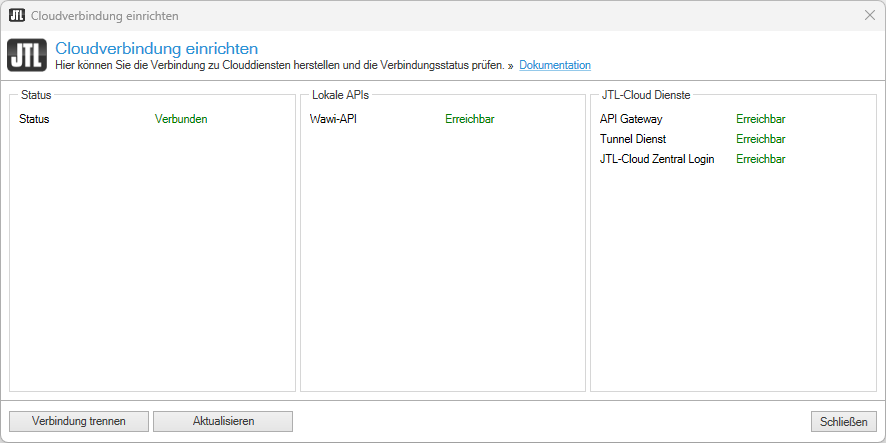Click the gray title bar text 'Cloudverbindung einrichten'
Image resolution: width=886 pixels, height=443 pixels.
click(105, 16)
